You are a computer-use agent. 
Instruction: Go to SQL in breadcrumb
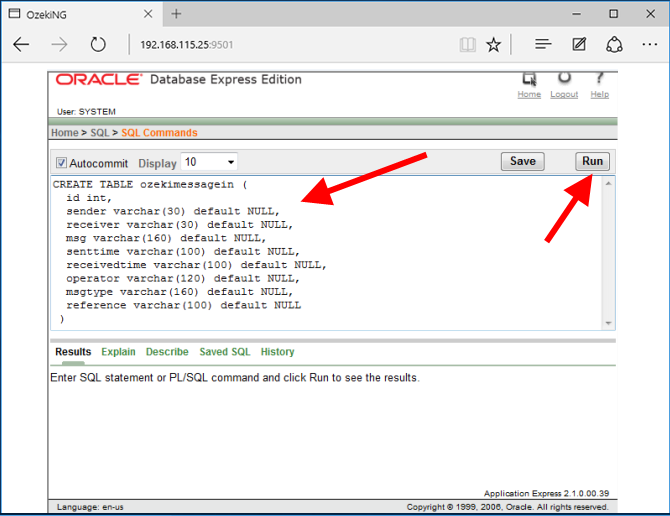click(100, 133)
